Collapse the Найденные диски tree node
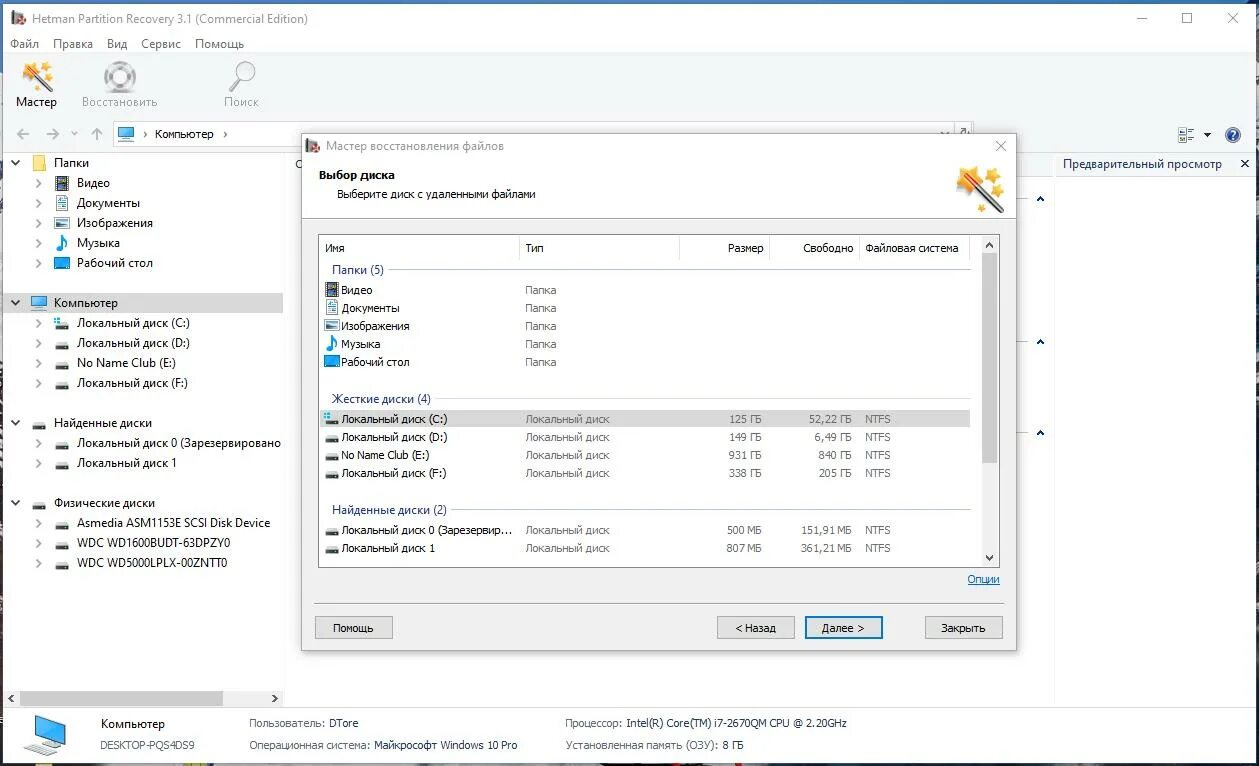Viewport: 1259px width, 766px height. tap(16, 423)
